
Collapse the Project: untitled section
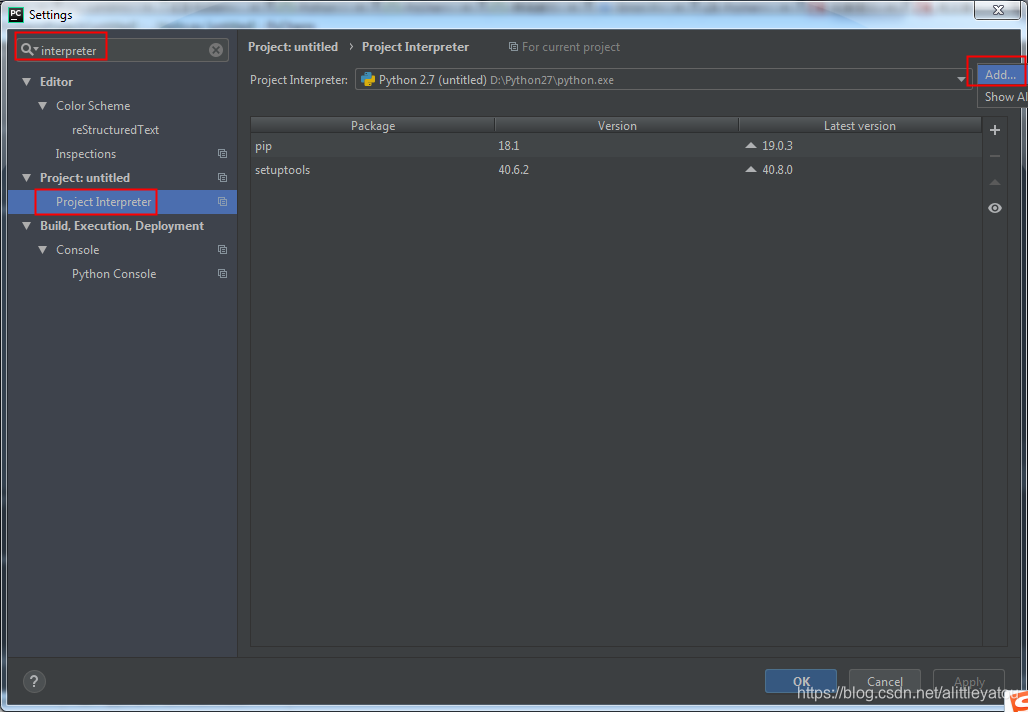pos(26,178)
